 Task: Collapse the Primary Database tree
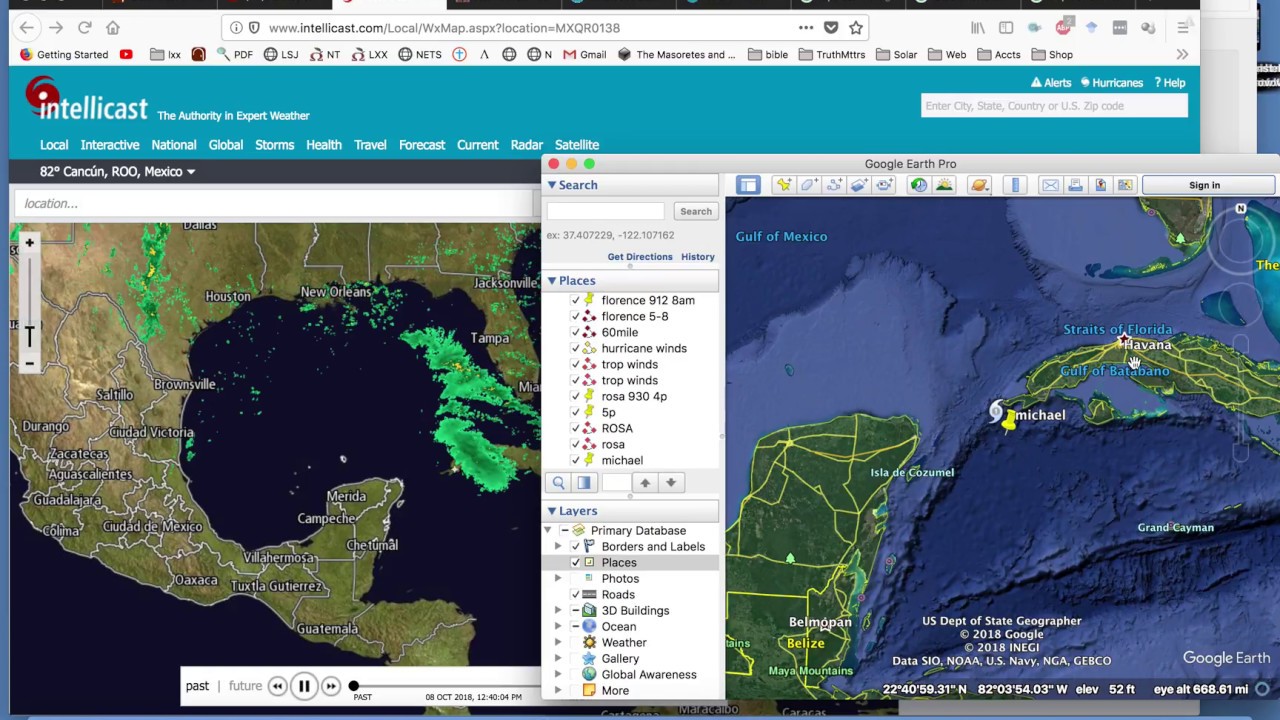pos(547,531)
